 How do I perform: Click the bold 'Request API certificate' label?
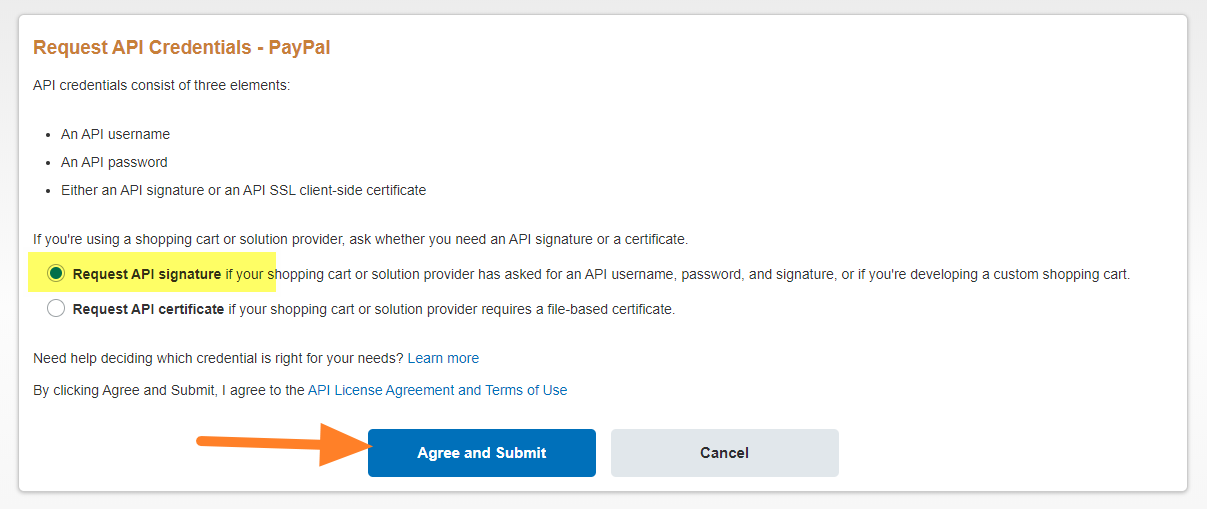(148, 309)
